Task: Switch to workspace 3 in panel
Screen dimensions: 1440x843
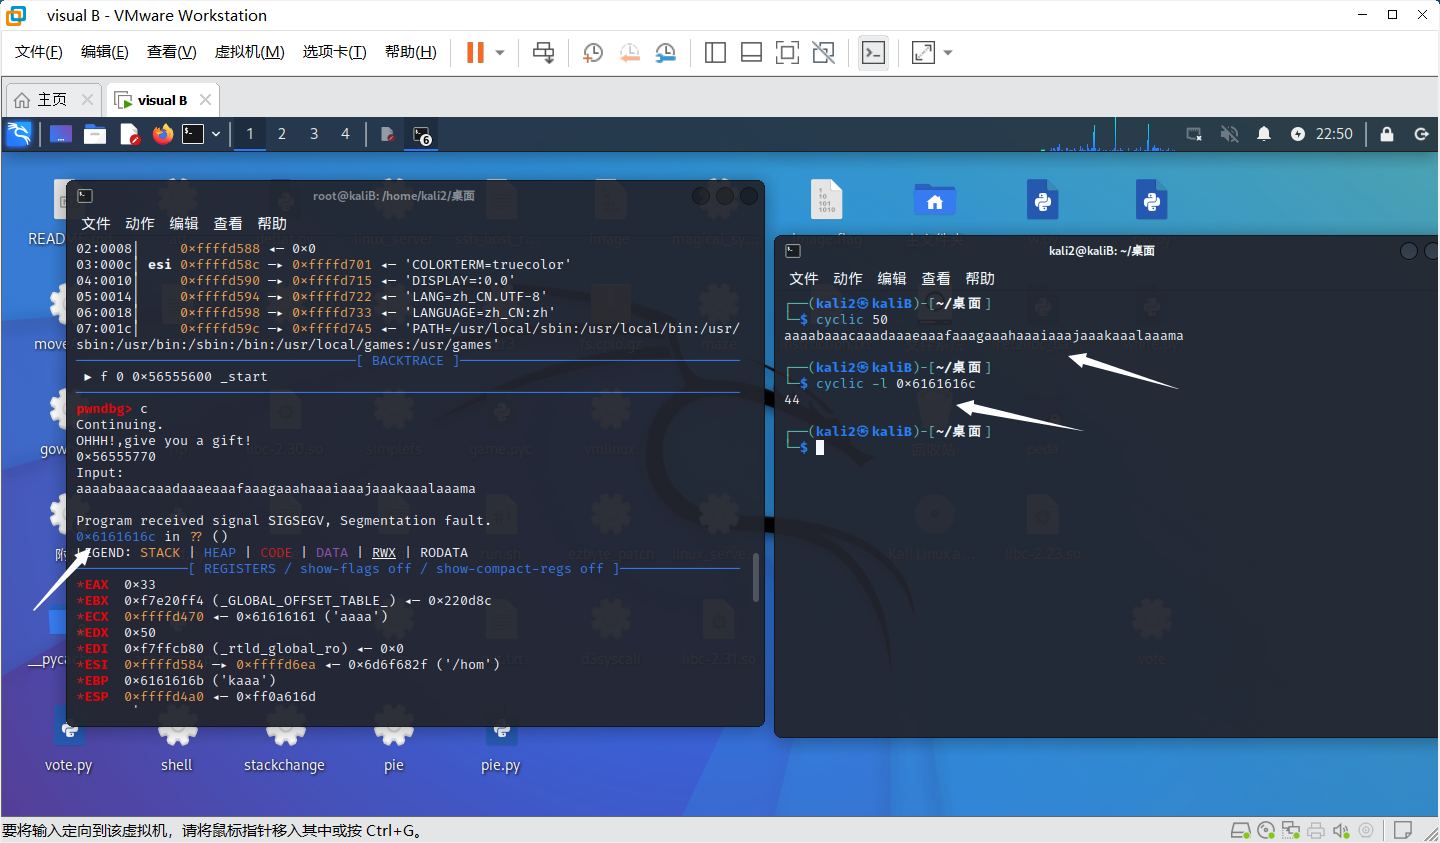Action: pos(314,134)
